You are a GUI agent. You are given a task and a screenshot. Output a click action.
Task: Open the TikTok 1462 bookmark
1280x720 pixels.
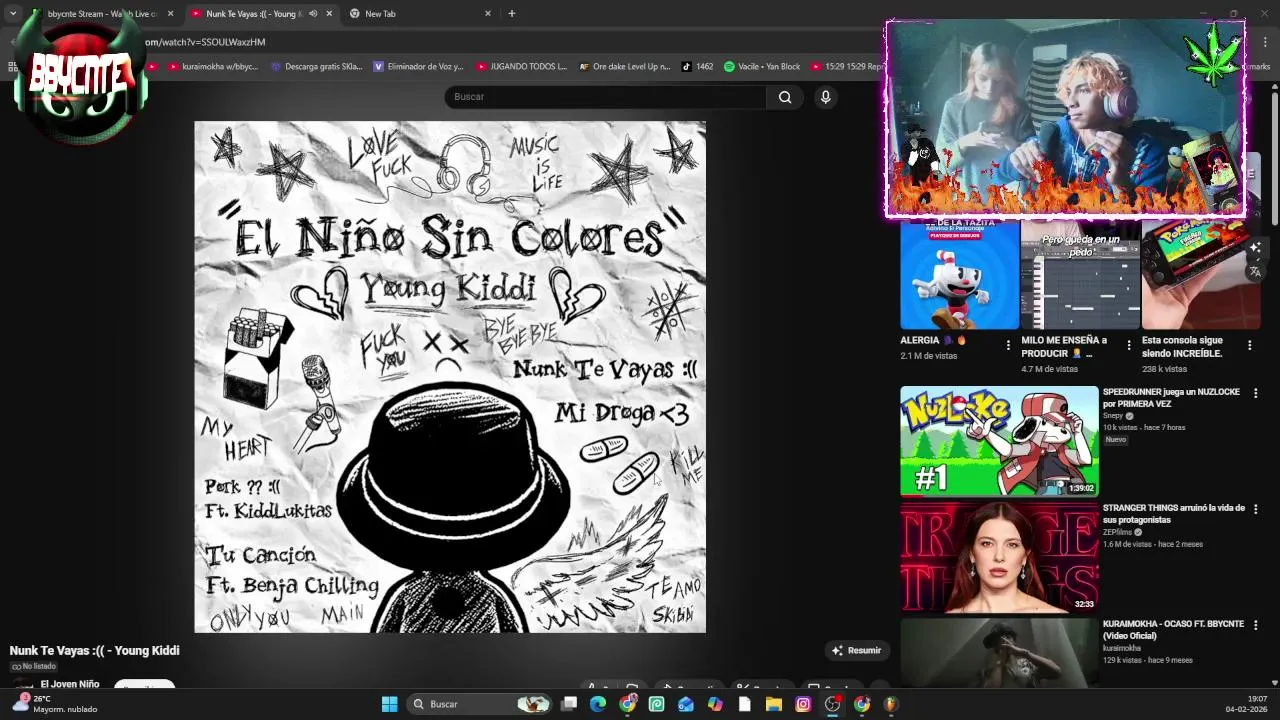(698, 67)
